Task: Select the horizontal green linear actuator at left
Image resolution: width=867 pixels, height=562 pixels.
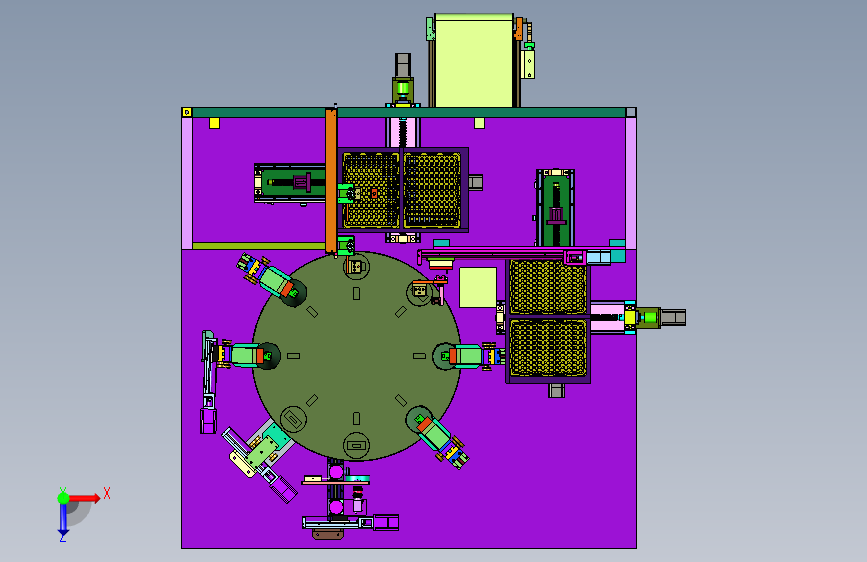Action: [290, 183]
